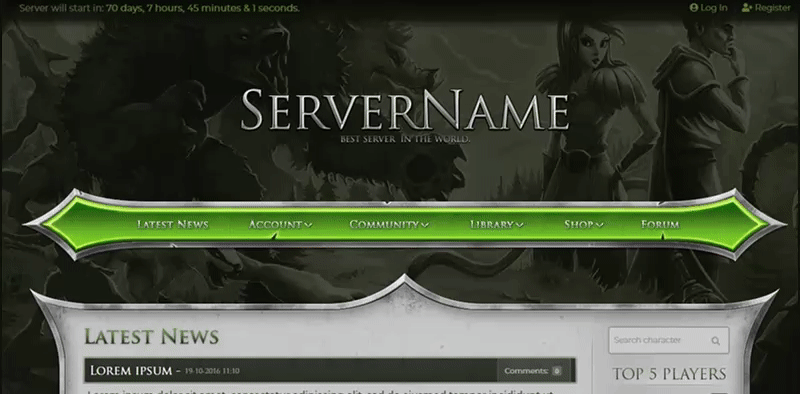Click the Comments label on news post
Image resolution: width=800 pixels, height=394 pixels.
click(526, 371)
